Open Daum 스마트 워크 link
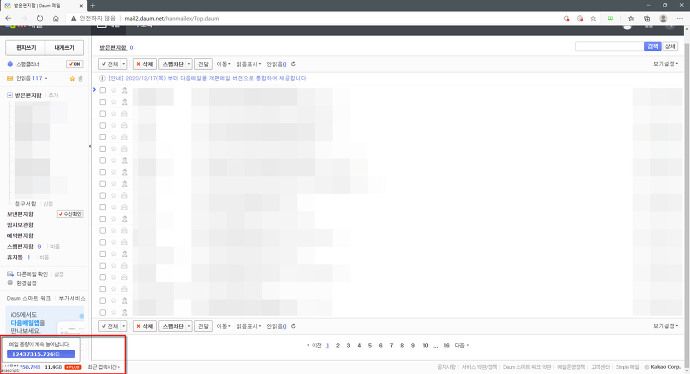Viewport: 690px width, 374px height. tap(29, 298)
